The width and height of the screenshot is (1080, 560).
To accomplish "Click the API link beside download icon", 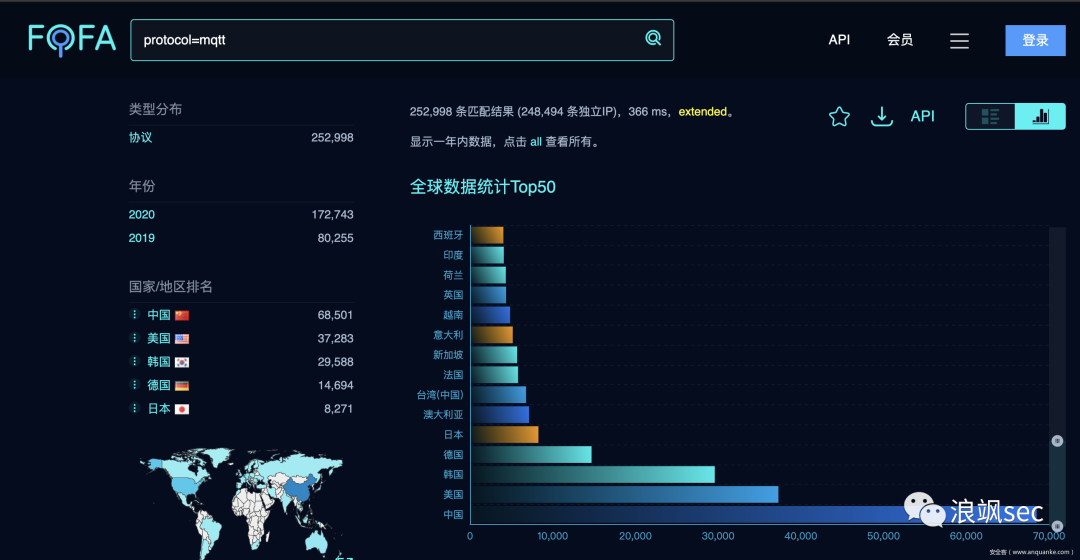I will click(922, 116).
